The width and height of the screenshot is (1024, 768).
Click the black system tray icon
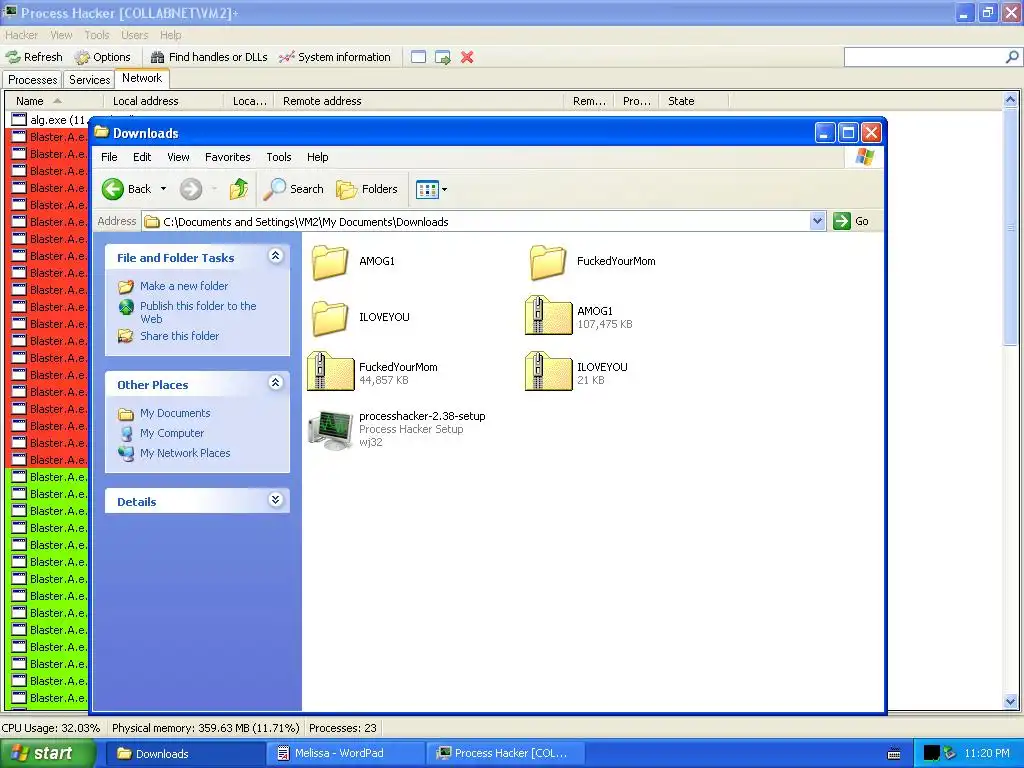click(x=931, y=754)
